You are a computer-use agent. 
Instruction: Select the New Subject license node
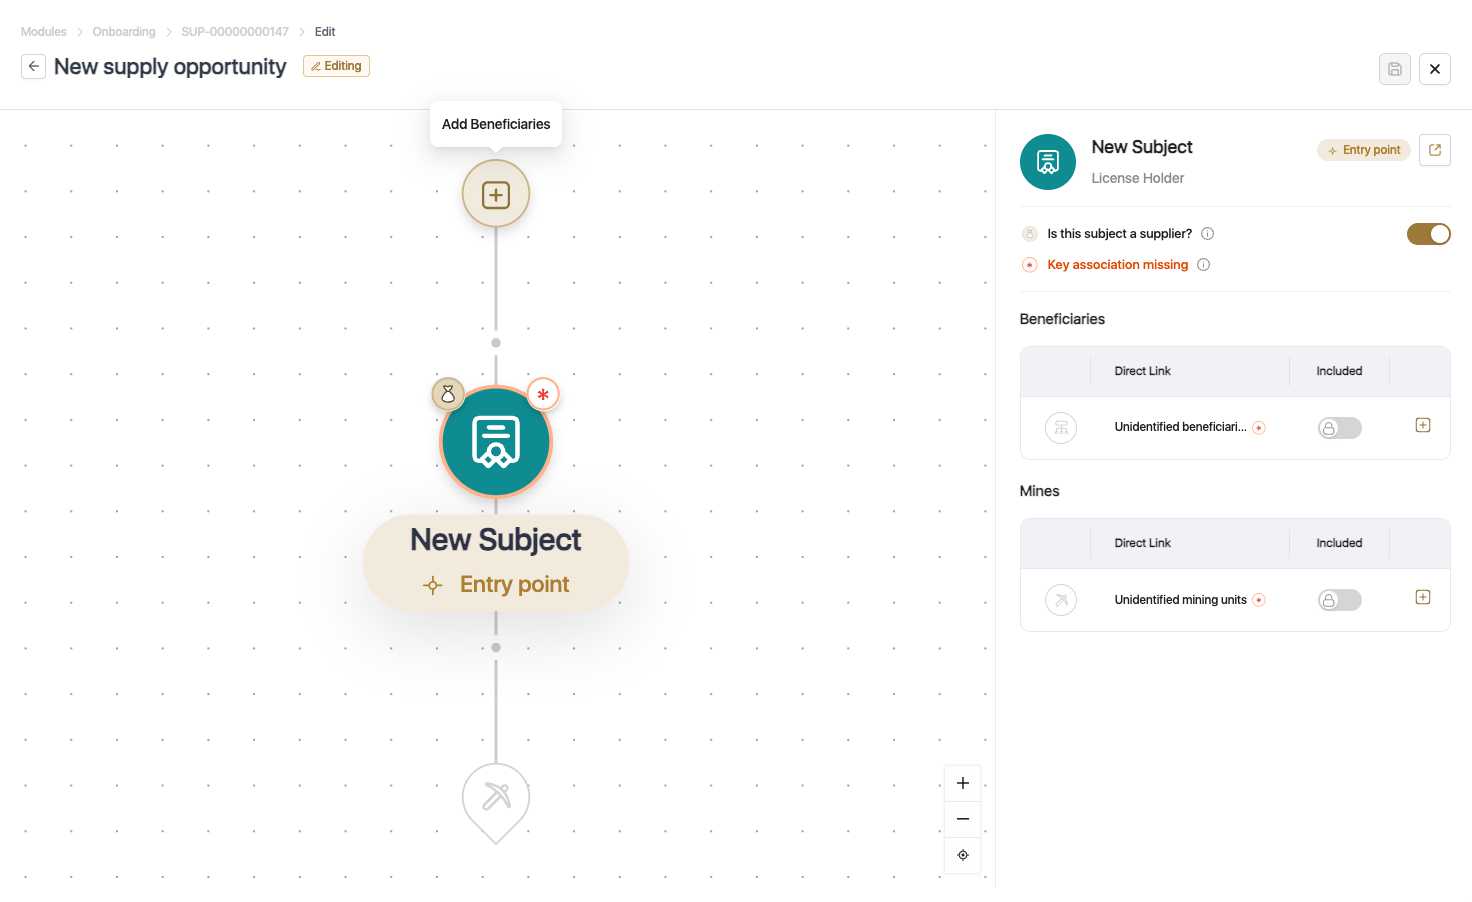[x=496, y=442]
